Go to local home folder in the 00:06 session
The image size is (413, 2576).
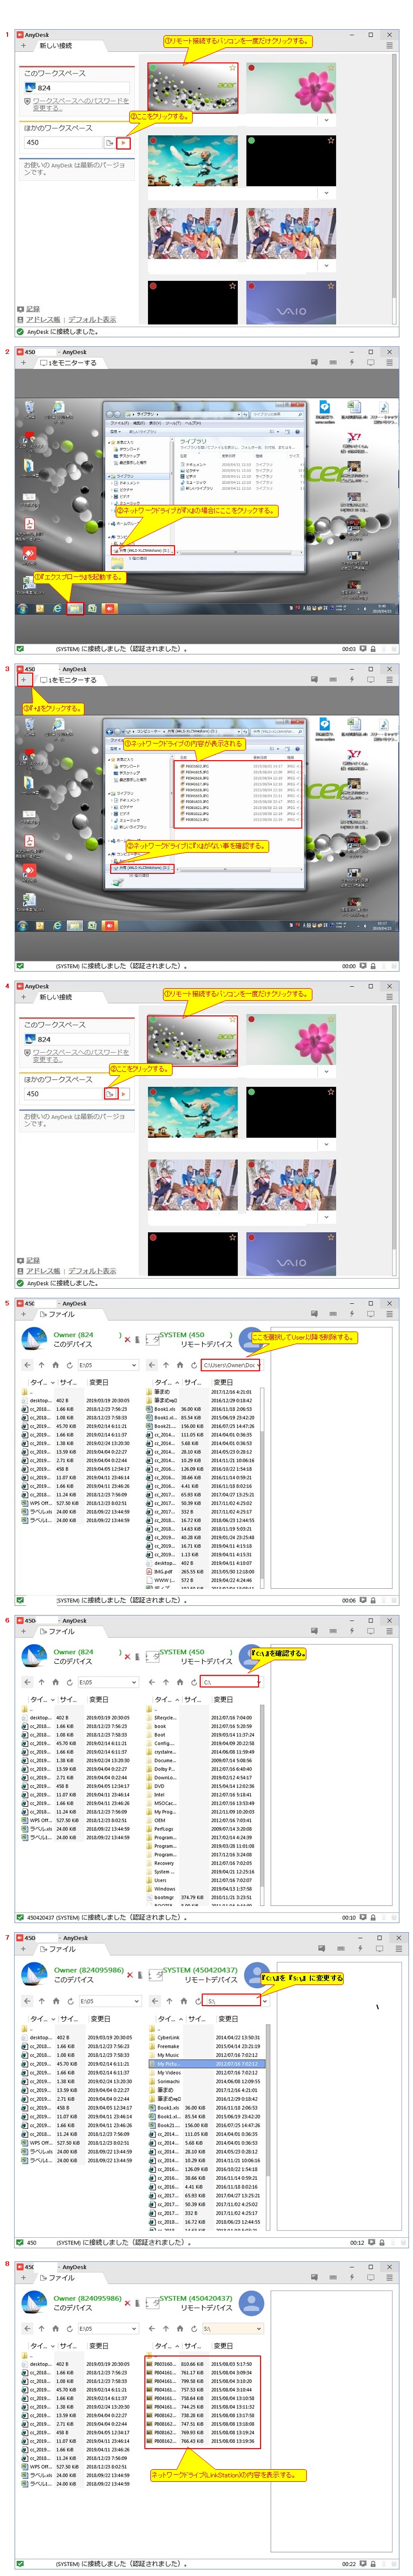(56, 1365)
